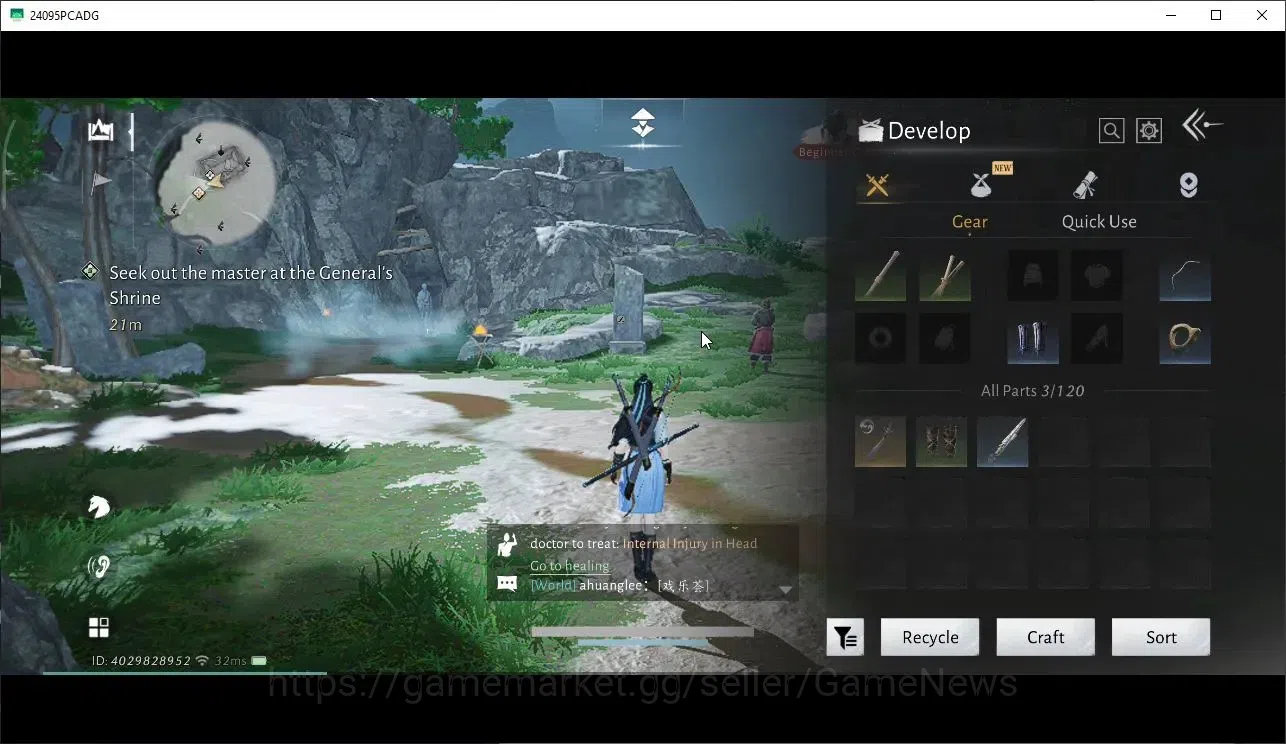Screen dimensions: 1286x744
Task: Summon mount with the horse icon
Action: (99, 507)
